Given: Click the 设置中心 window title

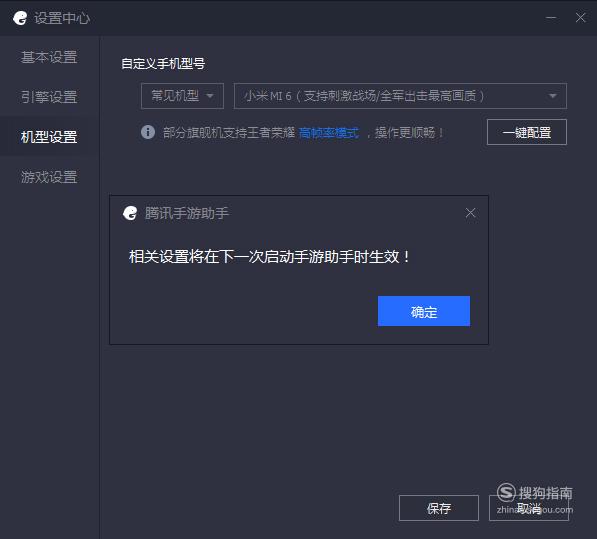Looking at the screenshot, I should pyautogui.click(x=62, y=18).
